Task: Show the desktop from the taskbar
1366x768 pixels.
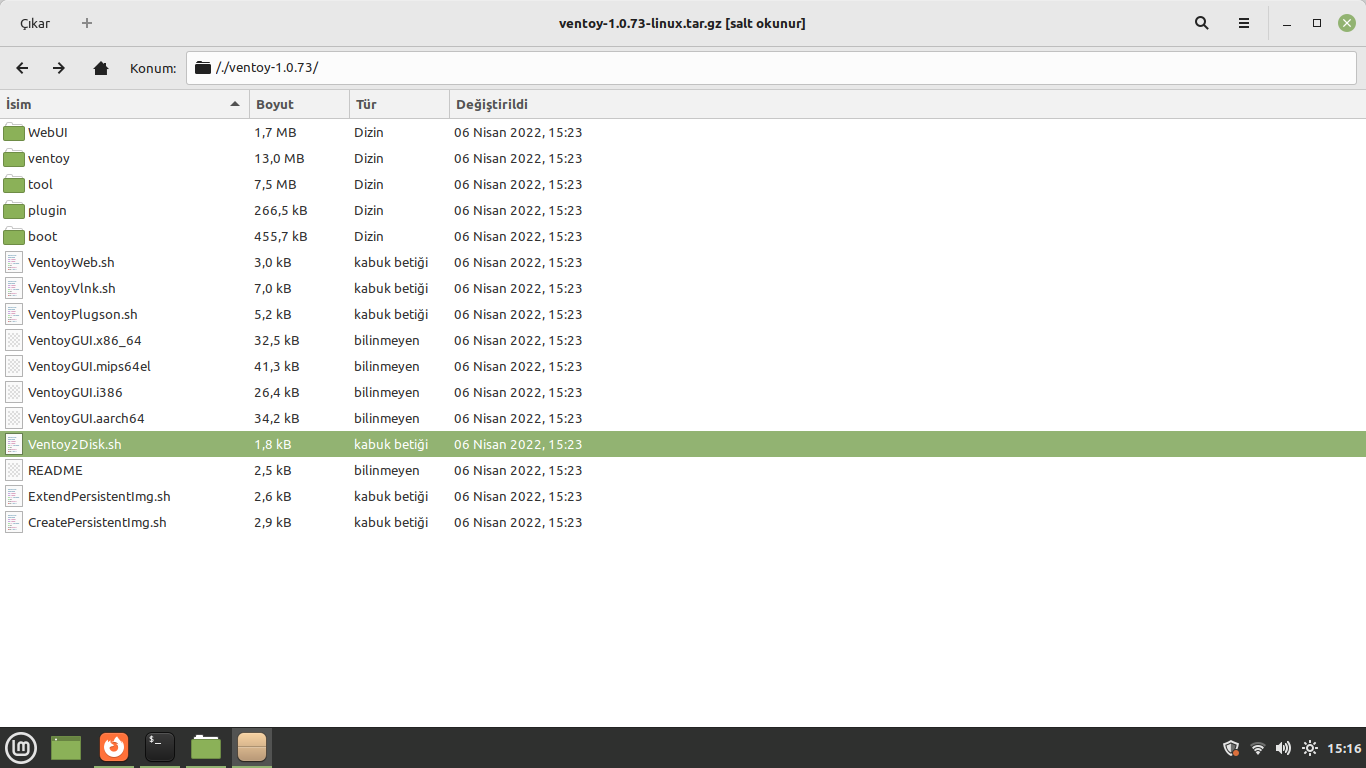Action: pos(66,747)
